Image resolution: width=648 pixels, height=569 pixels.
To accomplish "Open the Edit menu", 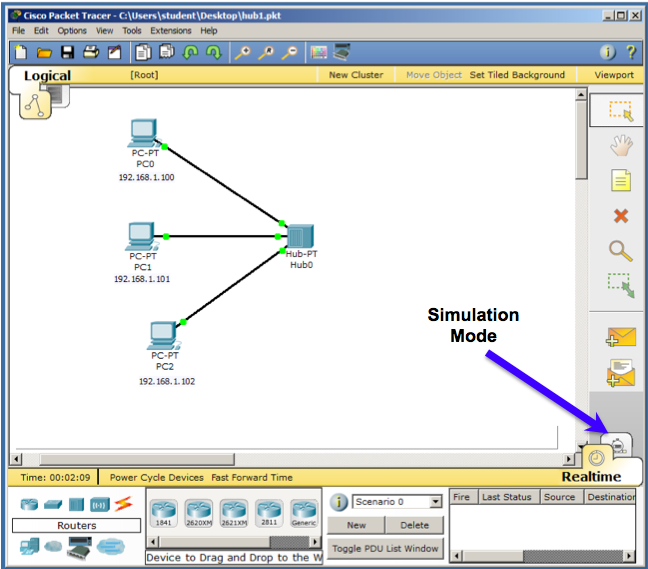I will click(x=41, y=31).
